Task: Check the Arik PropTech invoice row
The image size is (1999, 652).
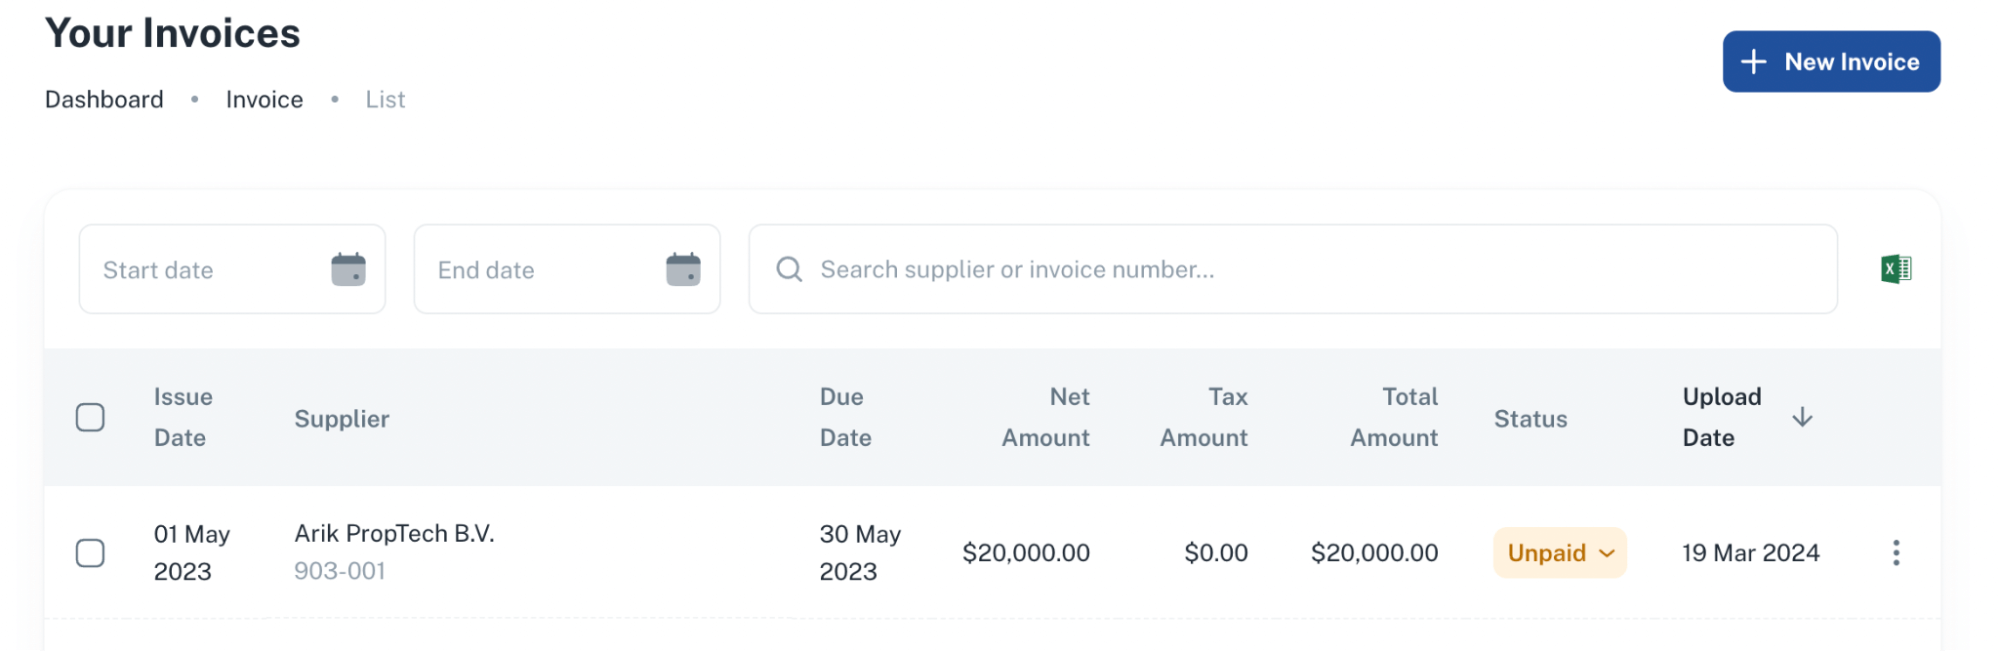Action: (x=90, y=552)
